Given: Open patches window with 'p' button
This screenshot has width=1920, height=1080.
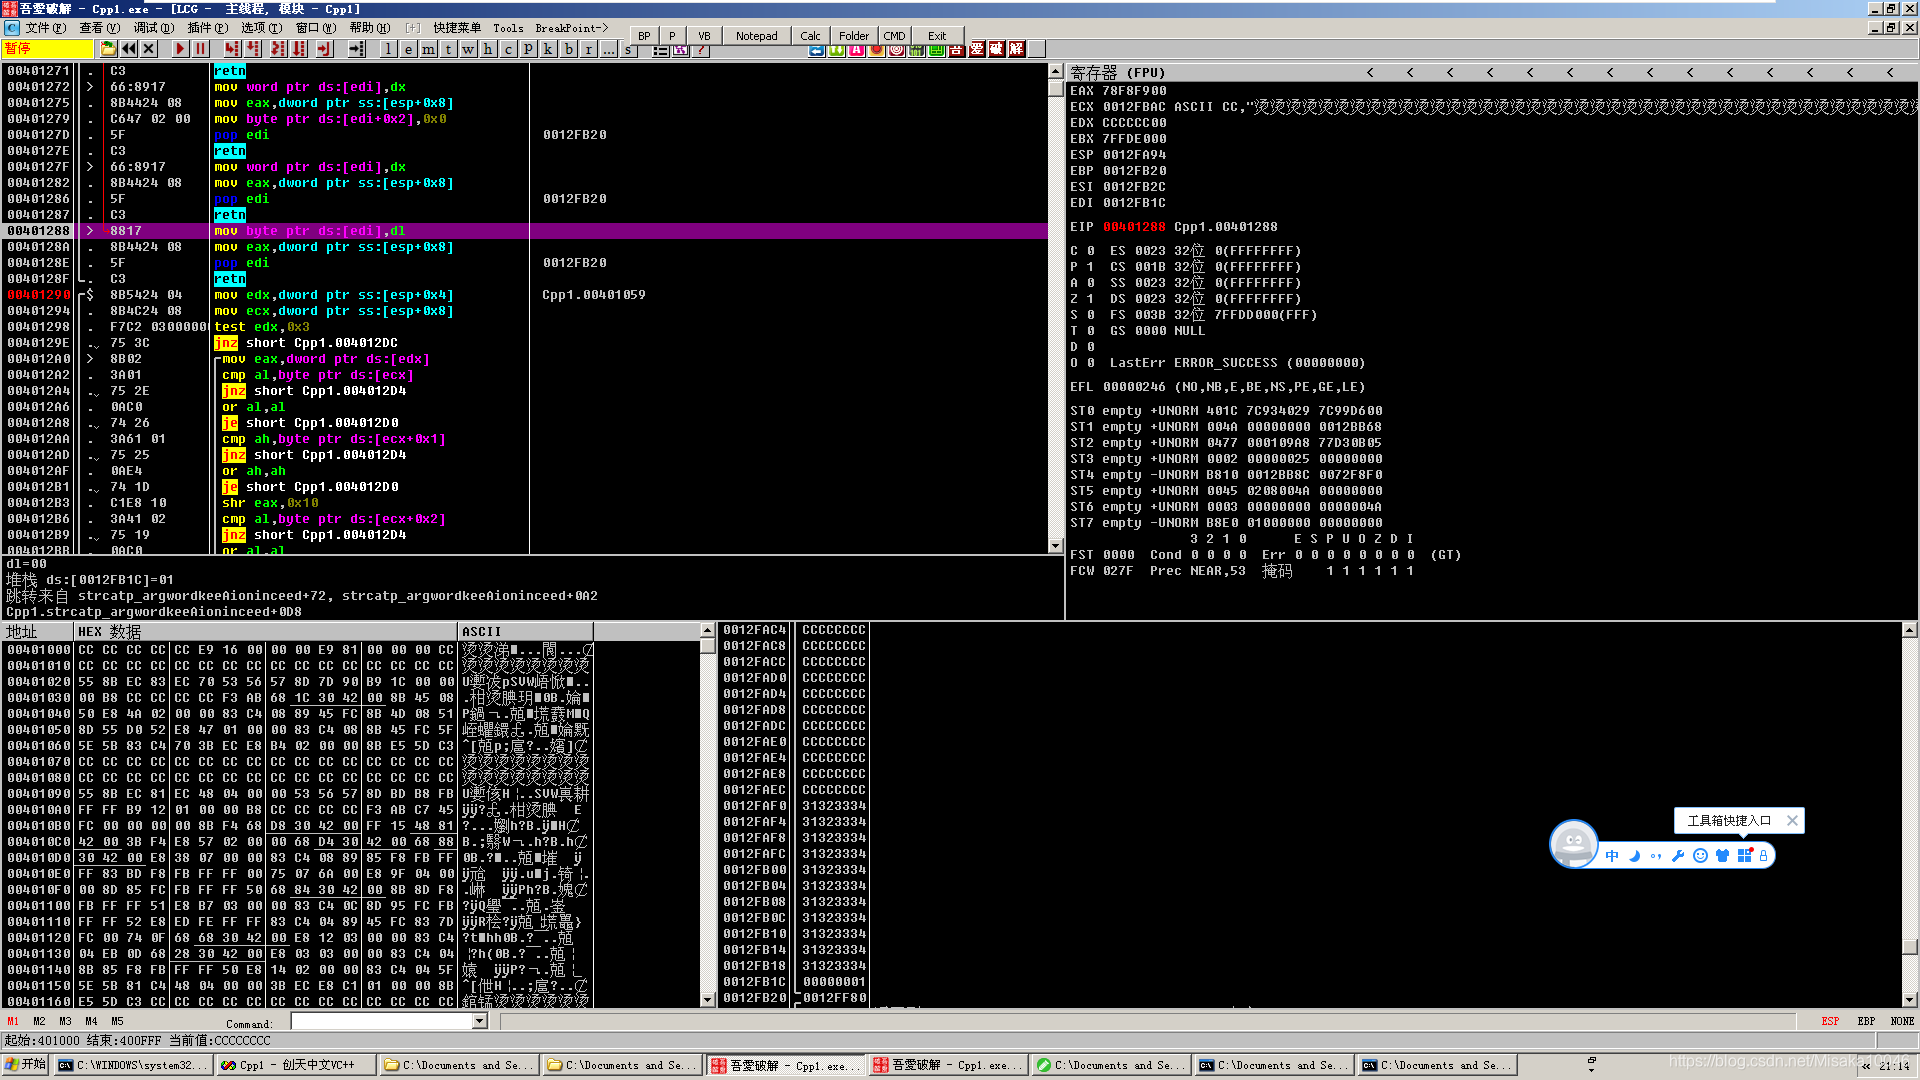Looking at the screenshot, I should pos(528,49).
